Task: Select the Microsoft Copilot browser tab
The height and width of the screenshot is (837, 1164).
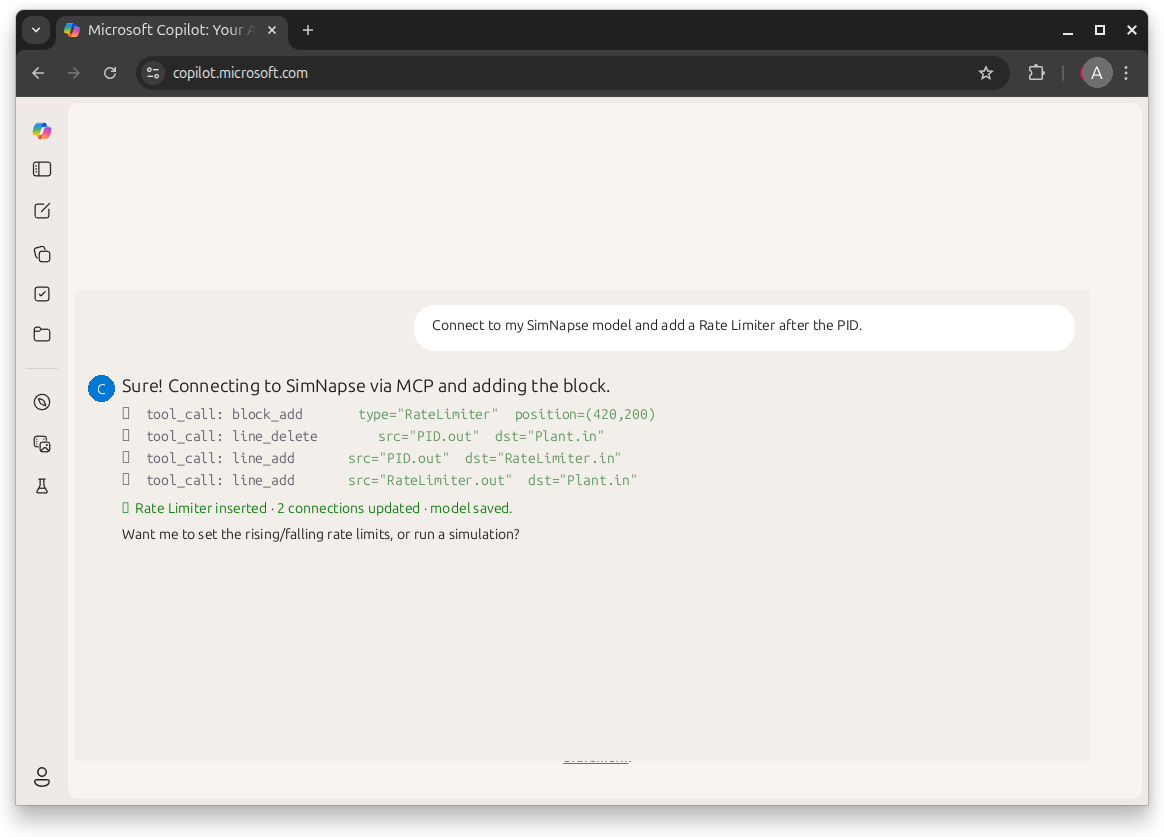Action: [x=171, y=30]
